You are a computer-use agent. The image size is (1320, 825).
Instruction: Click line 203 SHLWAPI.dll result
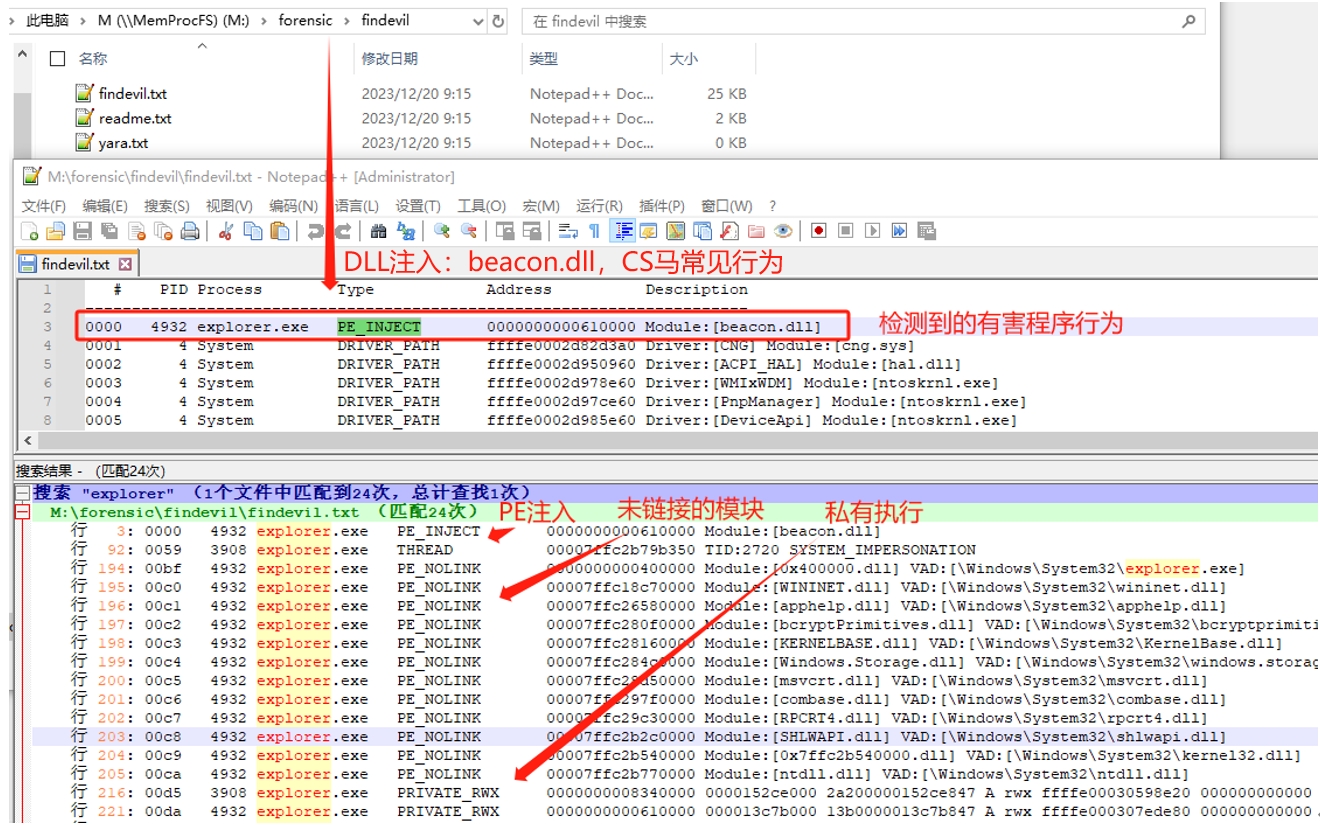(x=400, y=737)
